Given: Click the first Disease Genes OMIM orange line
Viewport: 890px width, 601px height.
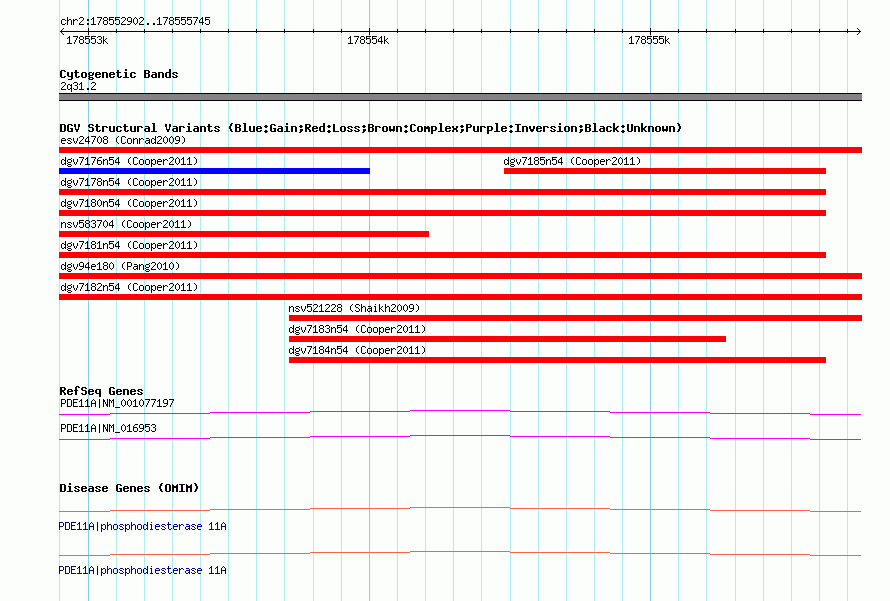Looking at the screenshot, I should coord(460,510).
